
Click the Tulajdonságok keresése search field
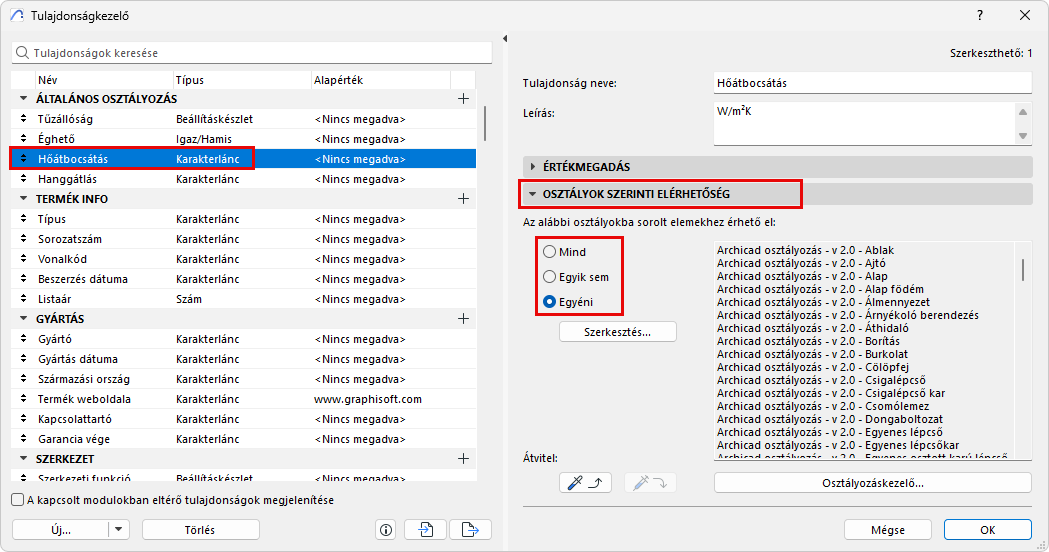tap(252, 53)
